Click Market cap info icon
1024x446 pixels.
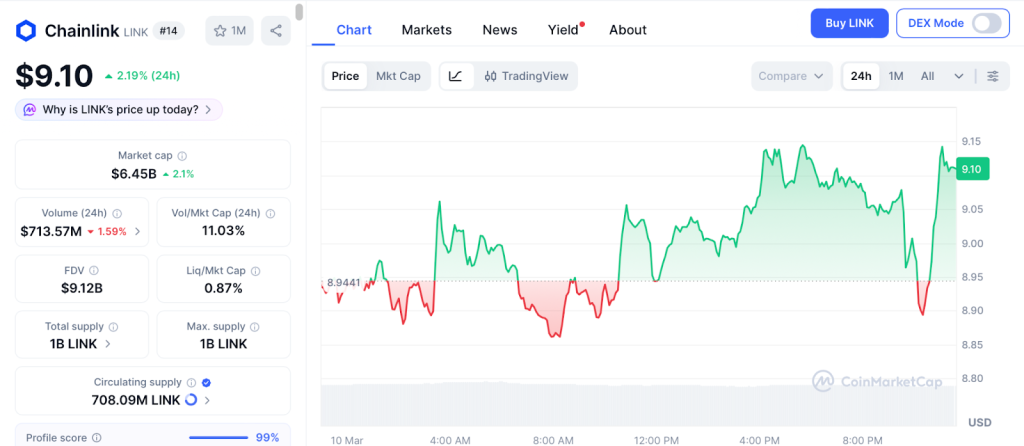coord(182,156)
